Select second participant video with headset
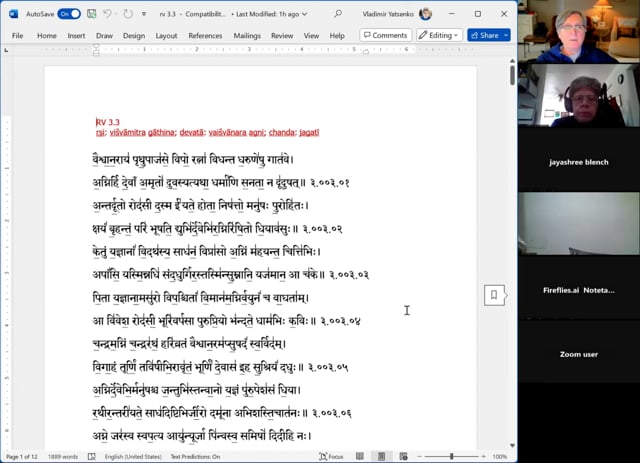Screen dimensions: 640x463 coord(579,96)
